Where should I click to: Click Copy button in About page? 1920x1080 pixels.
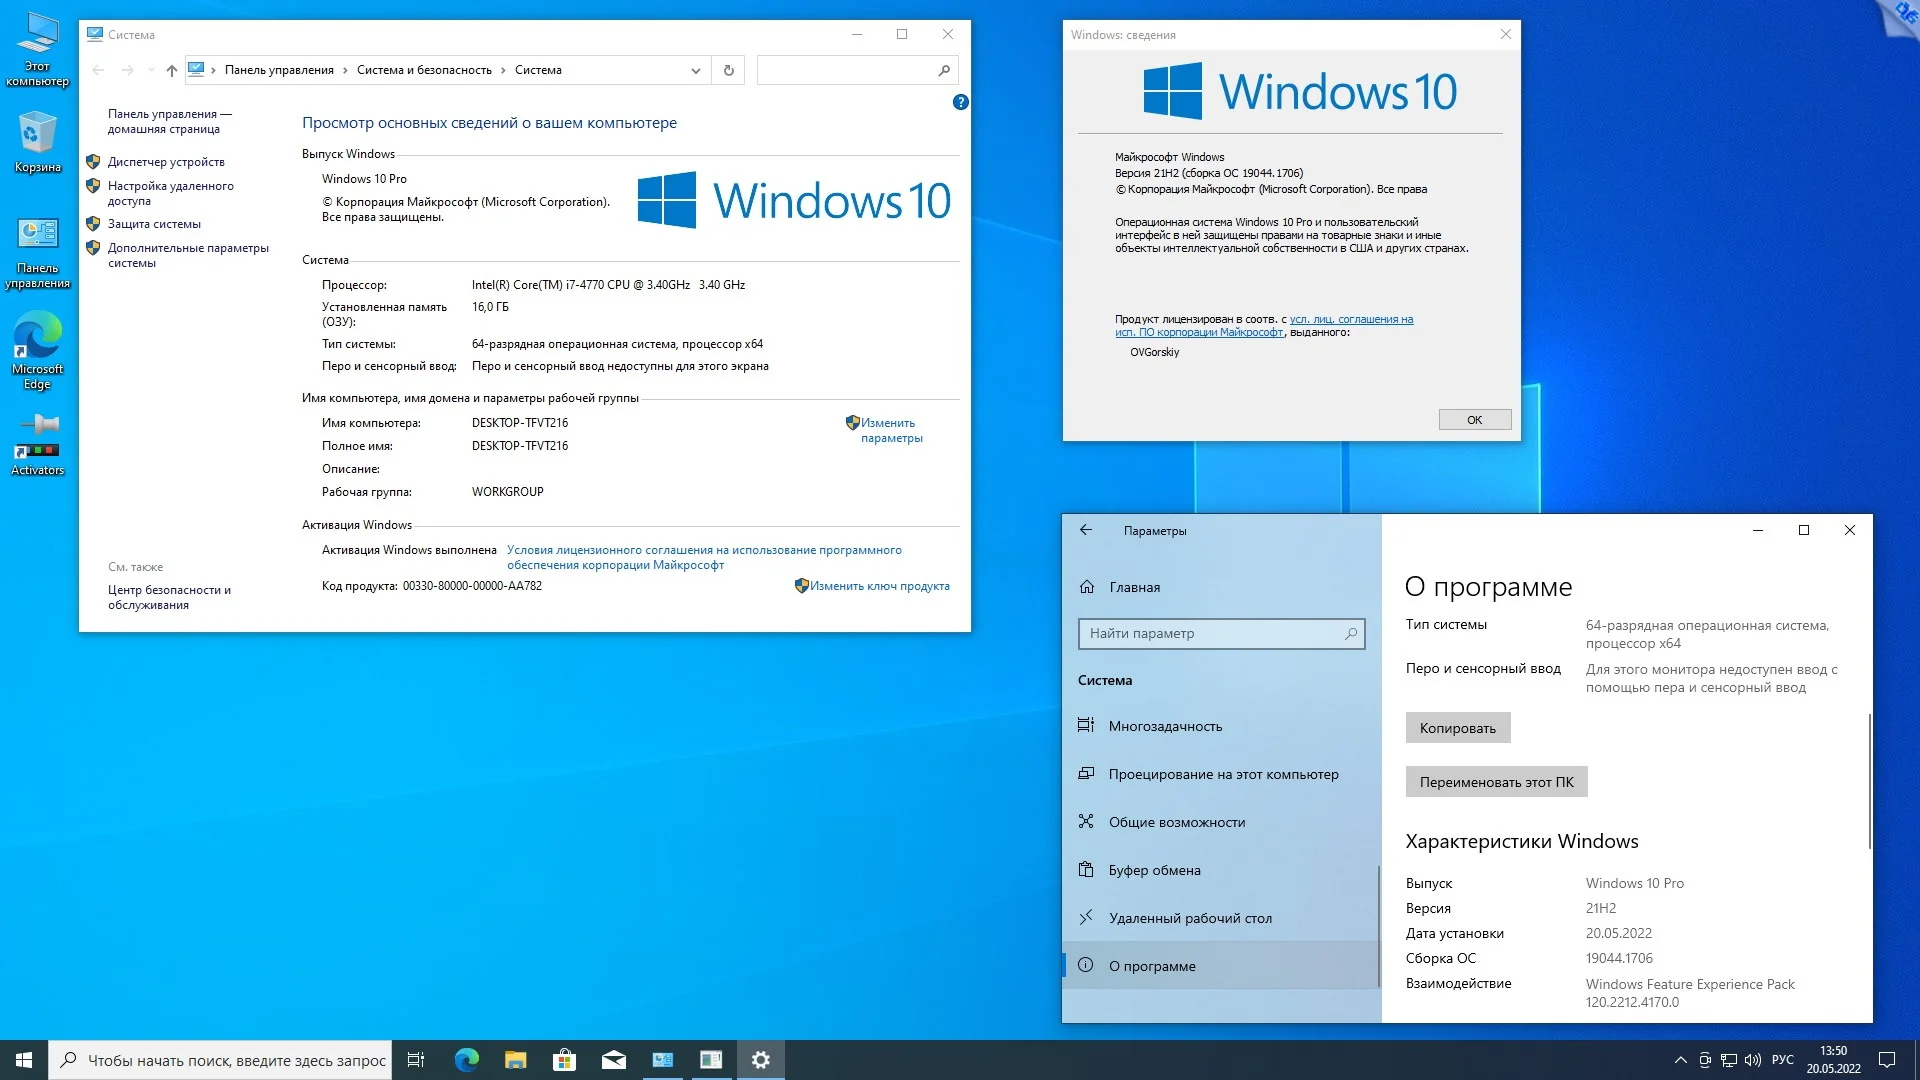(x=1457, y=728)
